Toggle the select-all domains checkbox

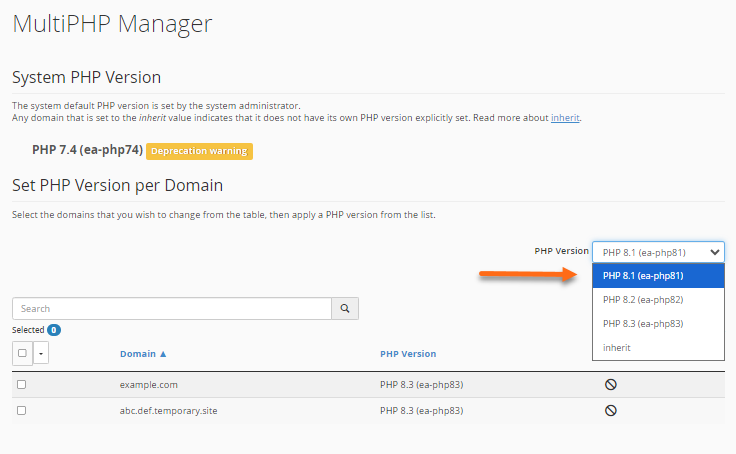(x=22, y=353)
